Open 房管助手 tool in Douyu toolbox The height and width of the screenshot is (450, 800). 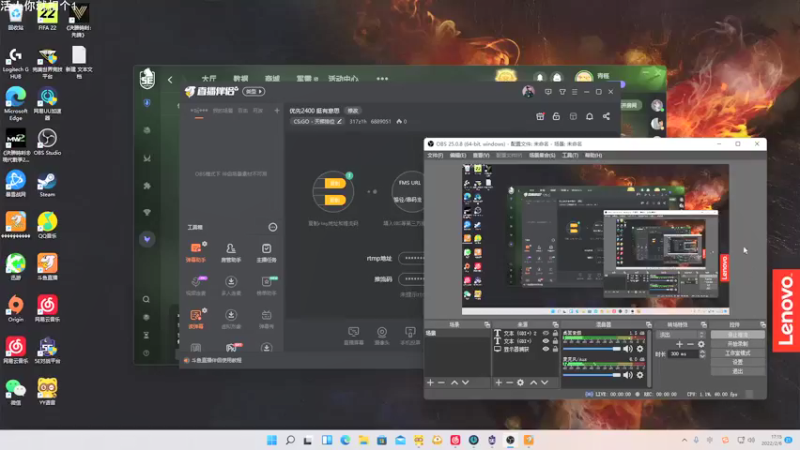[231, 252]
